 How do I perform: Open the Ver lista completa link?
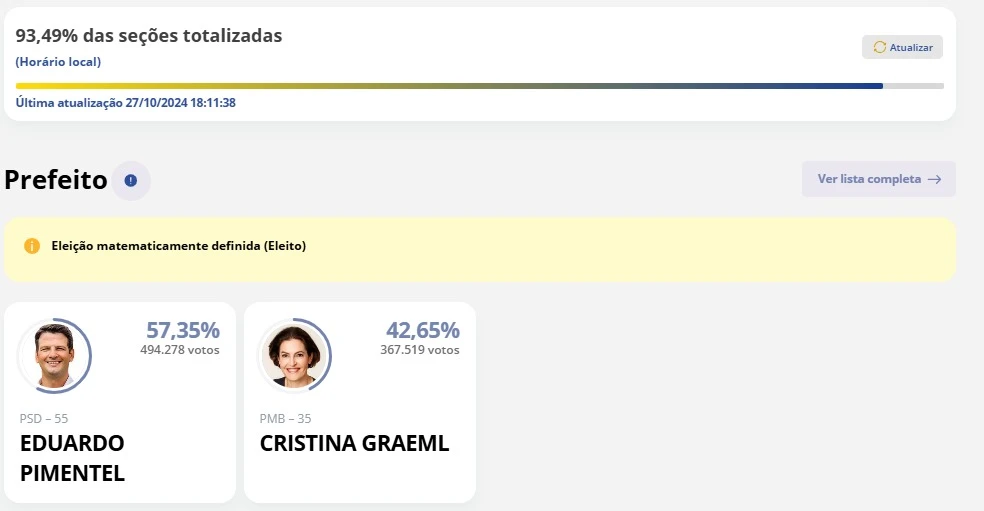(x=878, y=180)
